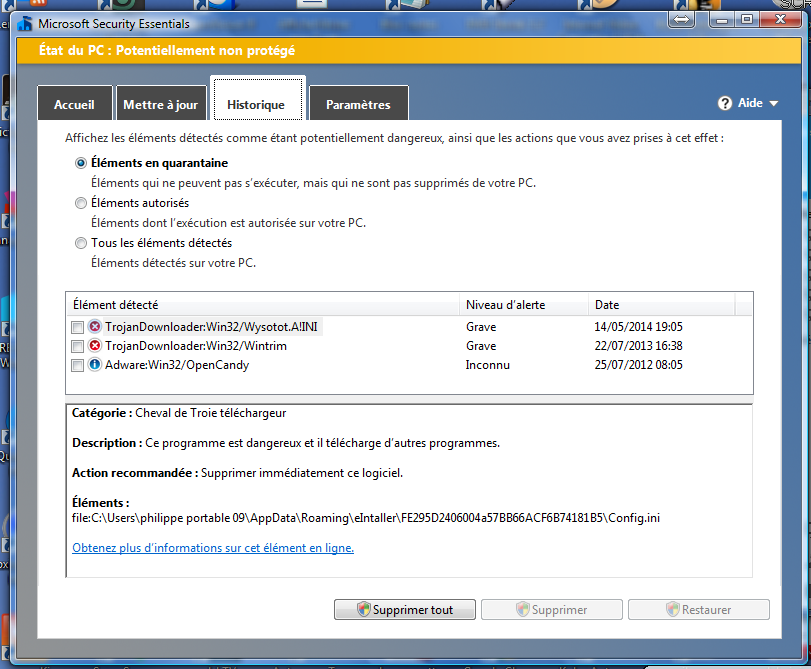This screenshot has width=811, height=669.
Task: Click double-arrow resize icon in title bar
Action: click(x=682, y=20)
